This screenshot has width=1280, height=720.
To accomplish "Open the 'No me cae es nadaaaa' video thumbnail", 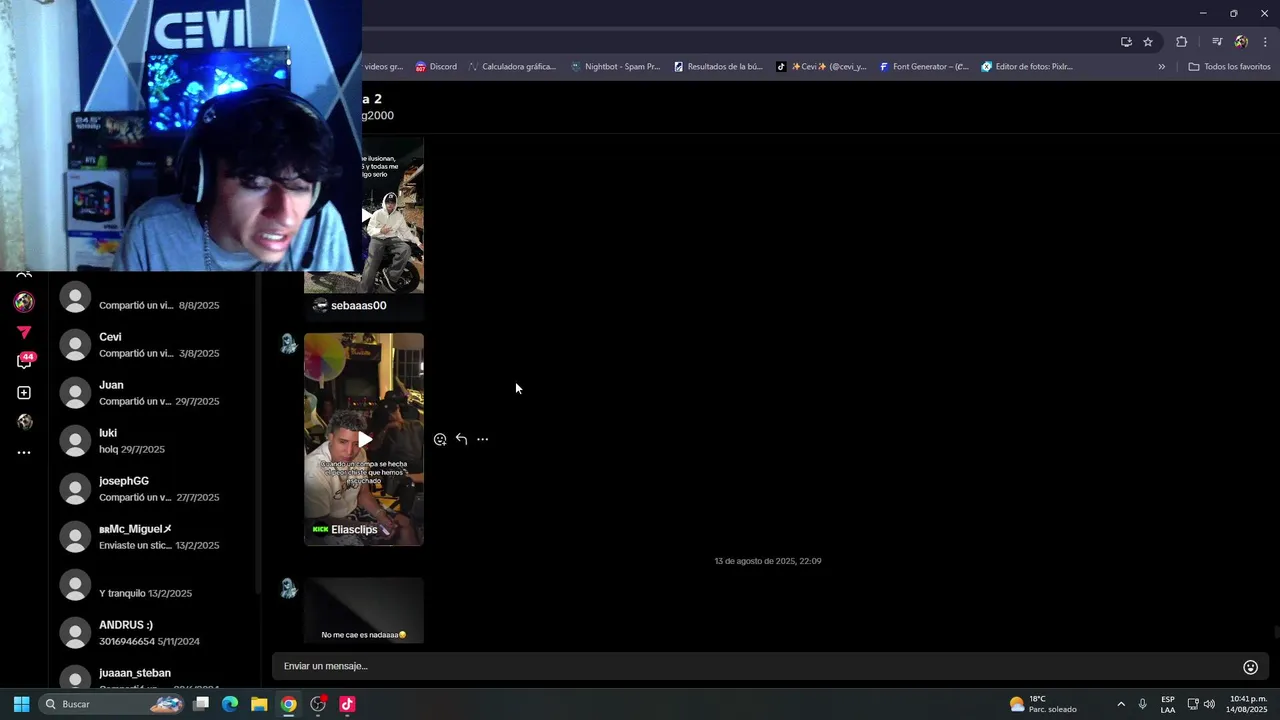I will 364,610.
